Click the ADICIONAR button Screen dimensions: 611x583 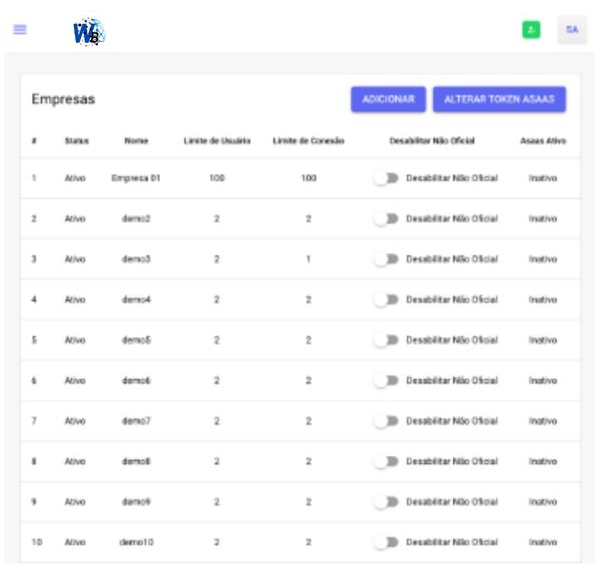tap(388, 99)
